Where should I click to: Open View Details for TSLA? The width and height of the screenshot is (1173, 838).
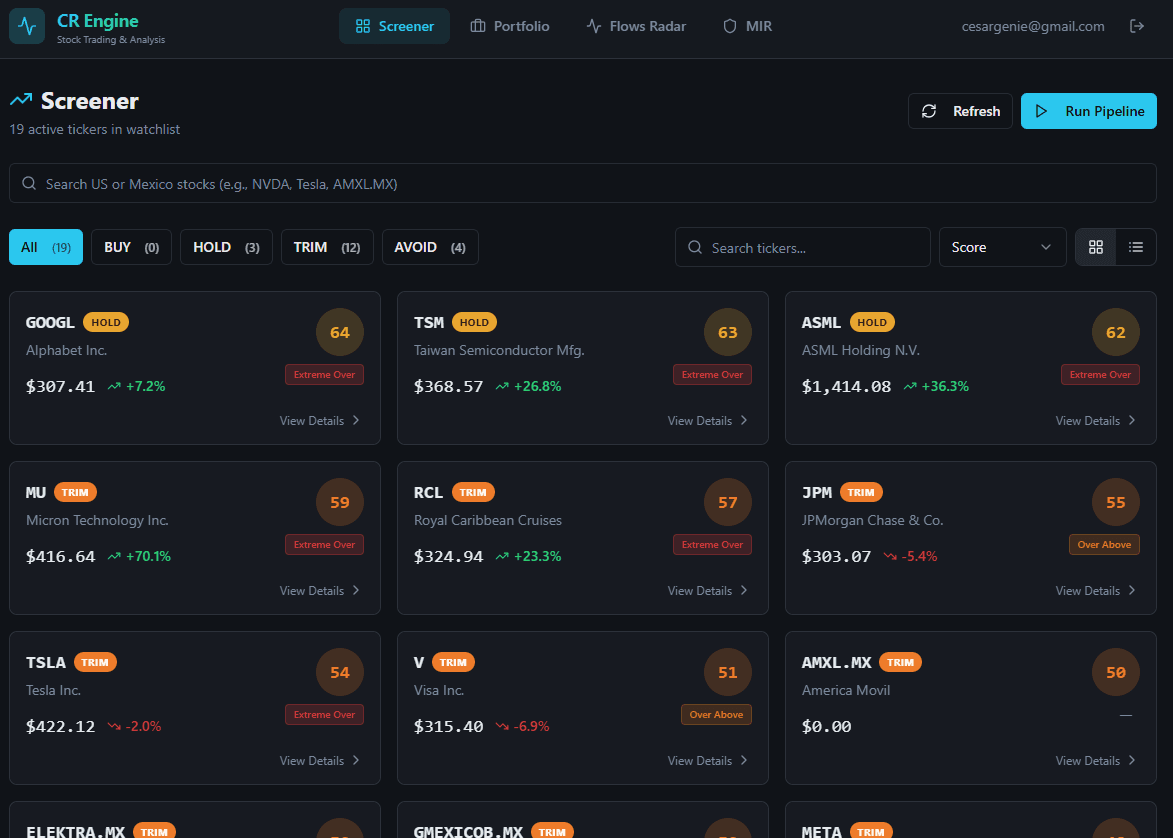point(320,760)
